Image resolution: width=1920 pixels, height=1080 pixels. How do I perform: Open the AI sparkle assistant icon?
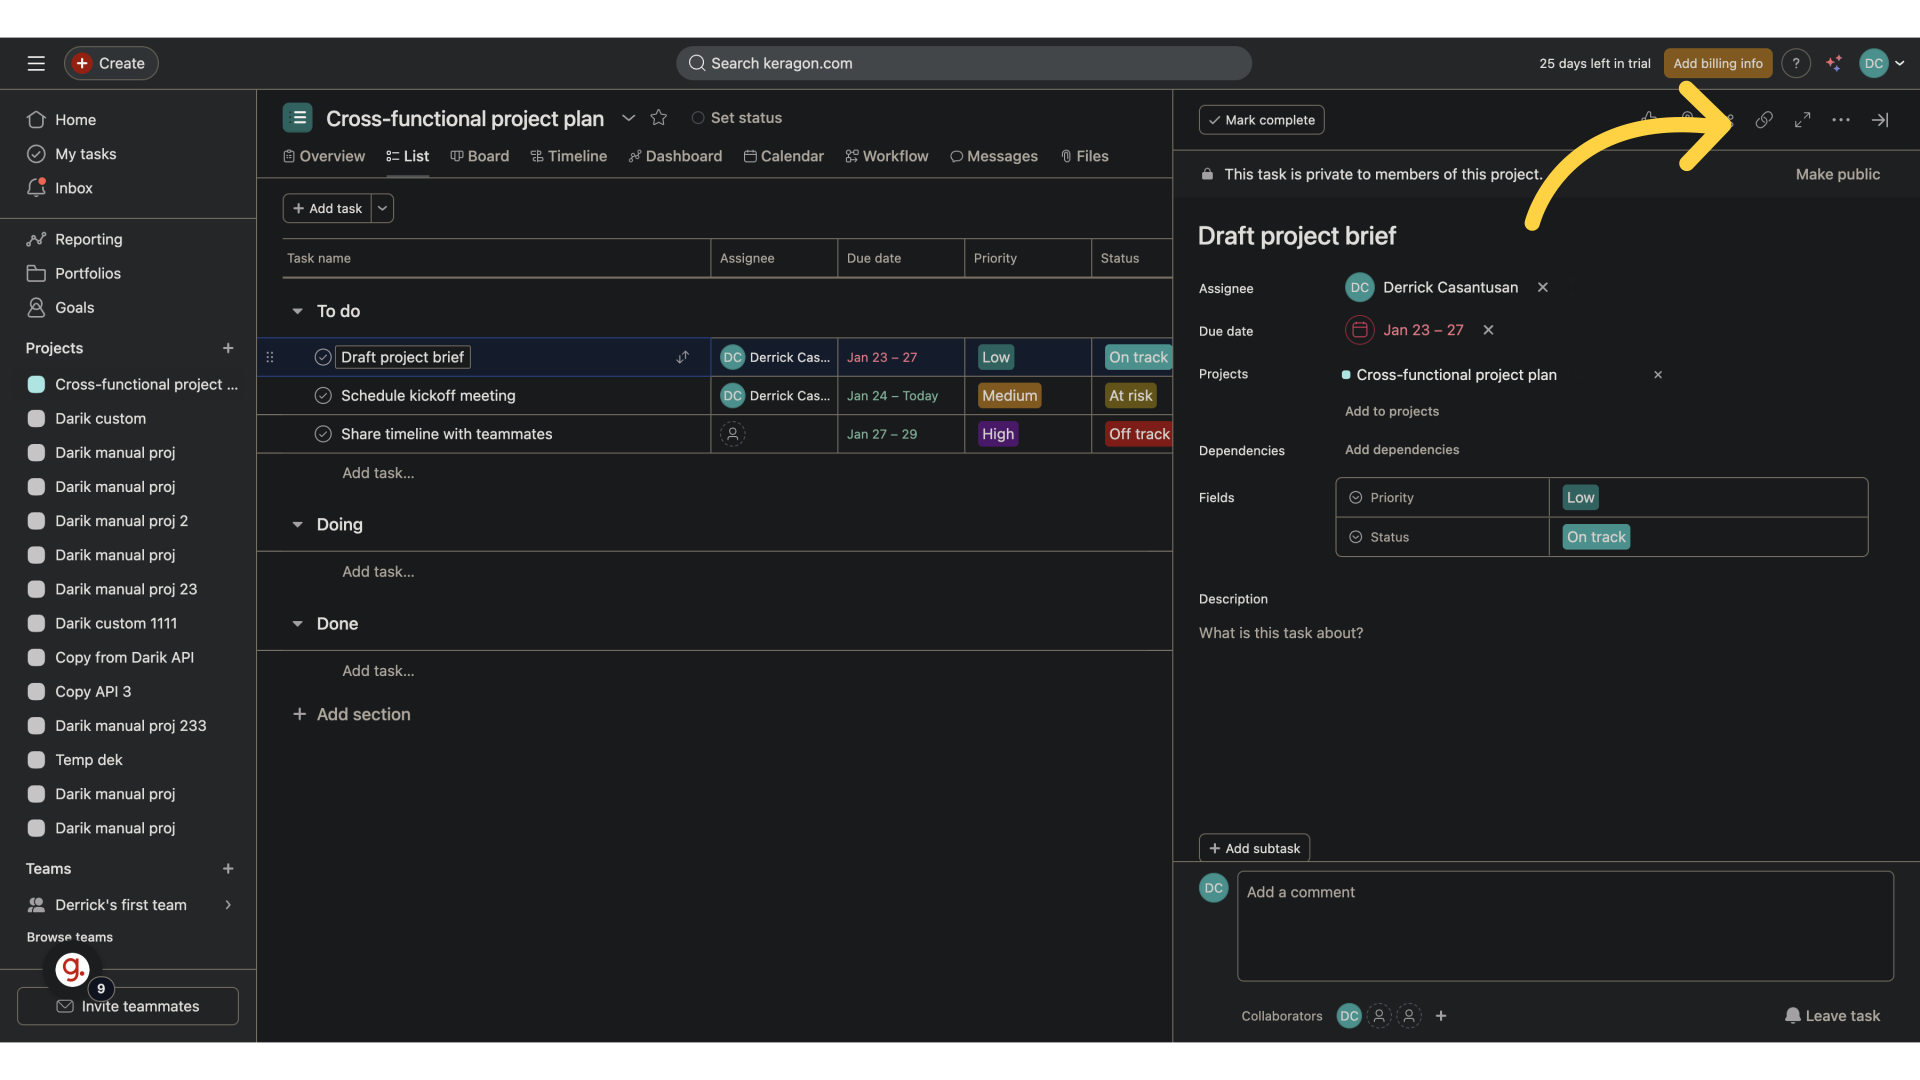click(x=1834, y=63)
